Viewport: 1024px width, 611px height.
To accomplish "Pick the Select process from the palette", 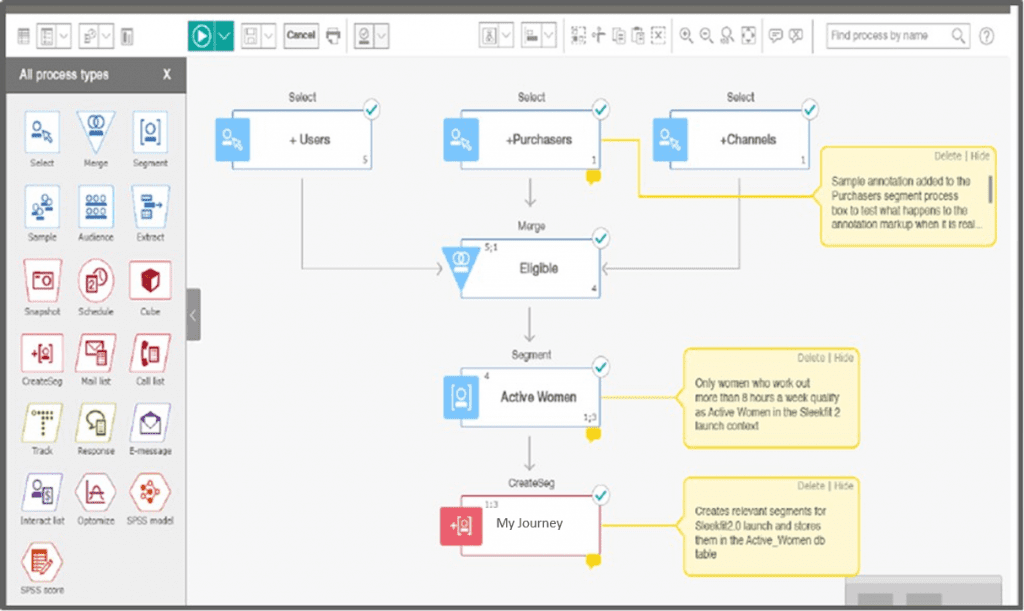I will [x=42, y=133].
